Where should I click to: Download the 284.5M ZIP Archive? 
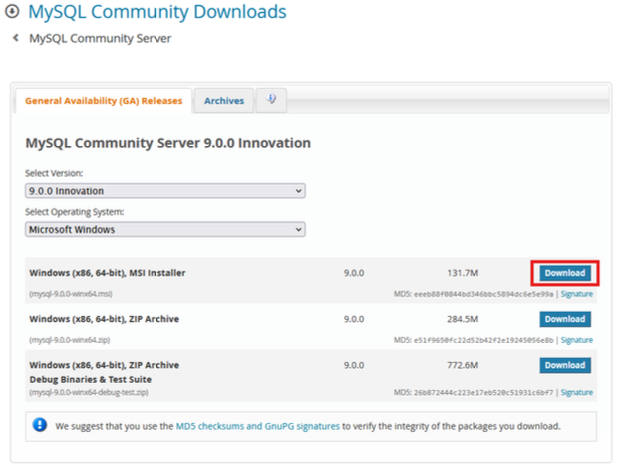point(565,319)
